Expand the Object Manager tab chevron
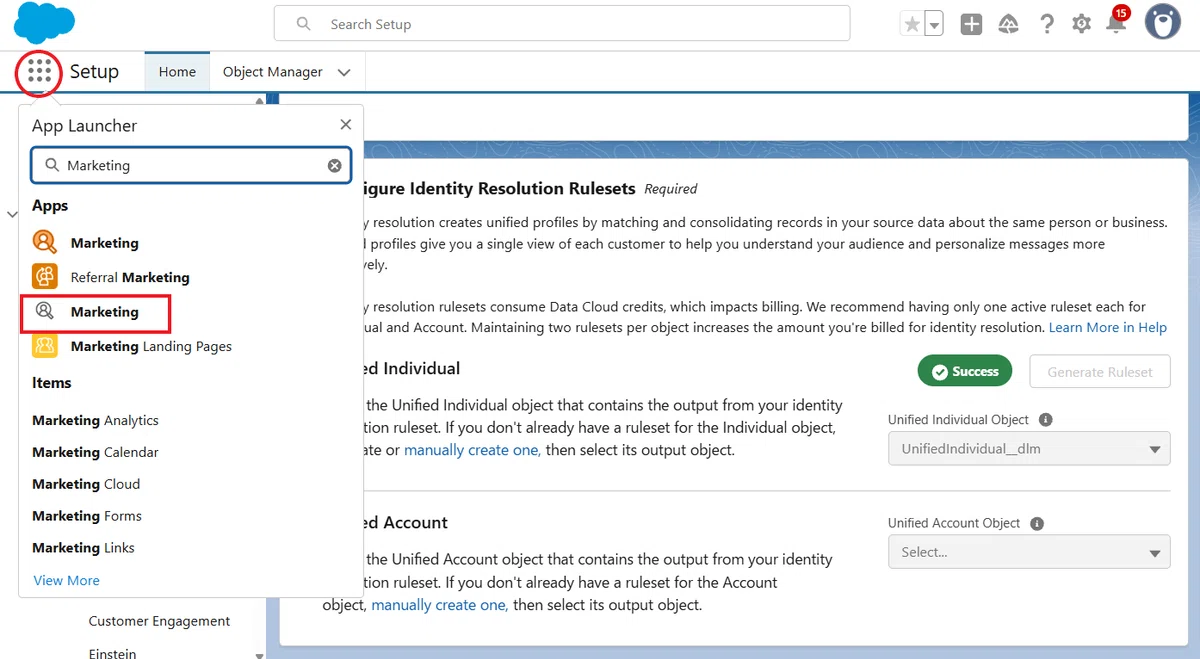 (344, 72)
